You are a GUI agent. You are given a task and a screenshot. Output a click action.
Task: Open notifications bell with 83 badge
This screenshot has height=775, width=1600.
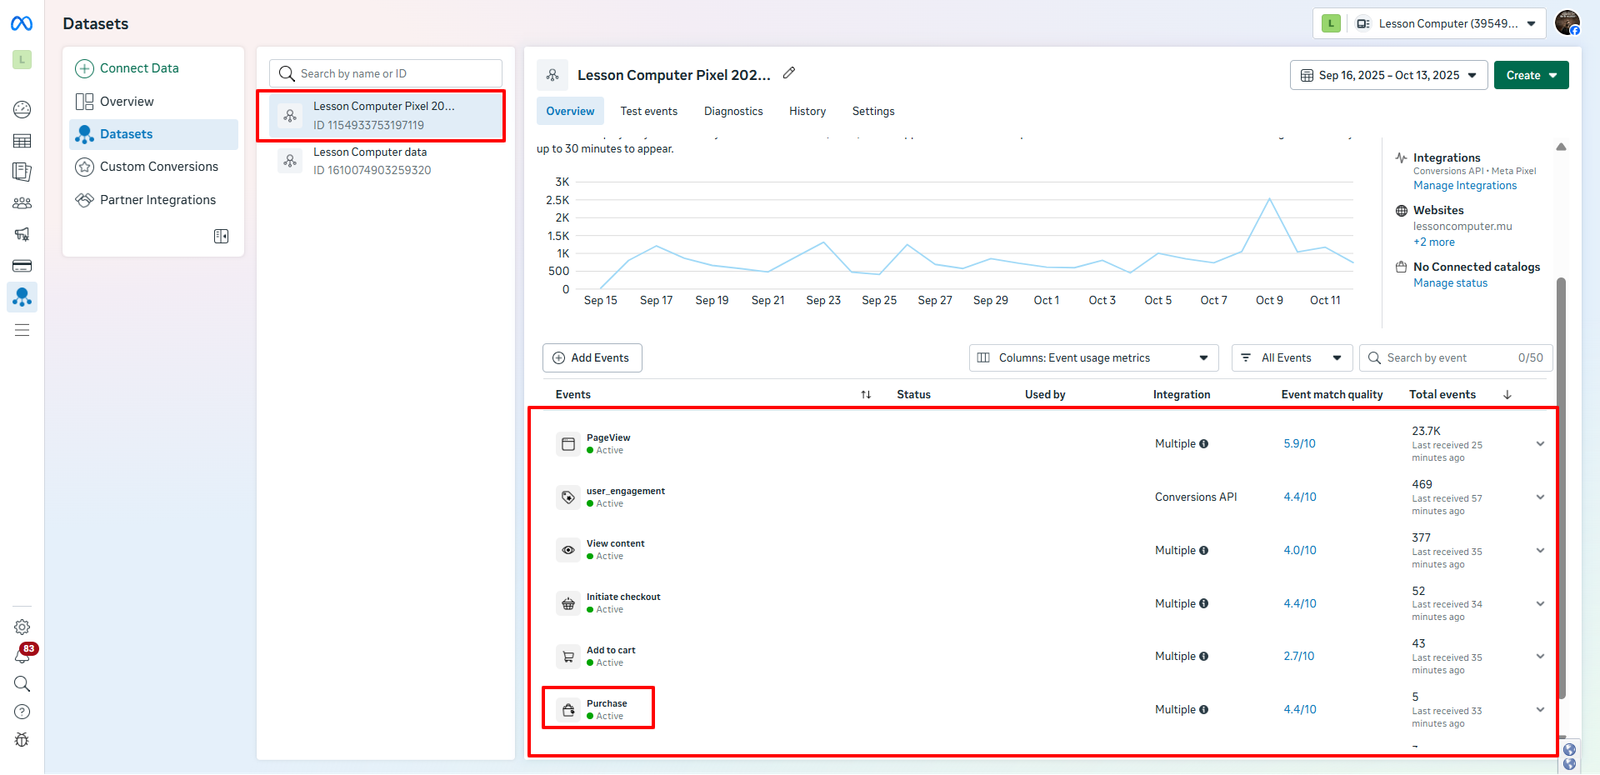tap(22, 655)
